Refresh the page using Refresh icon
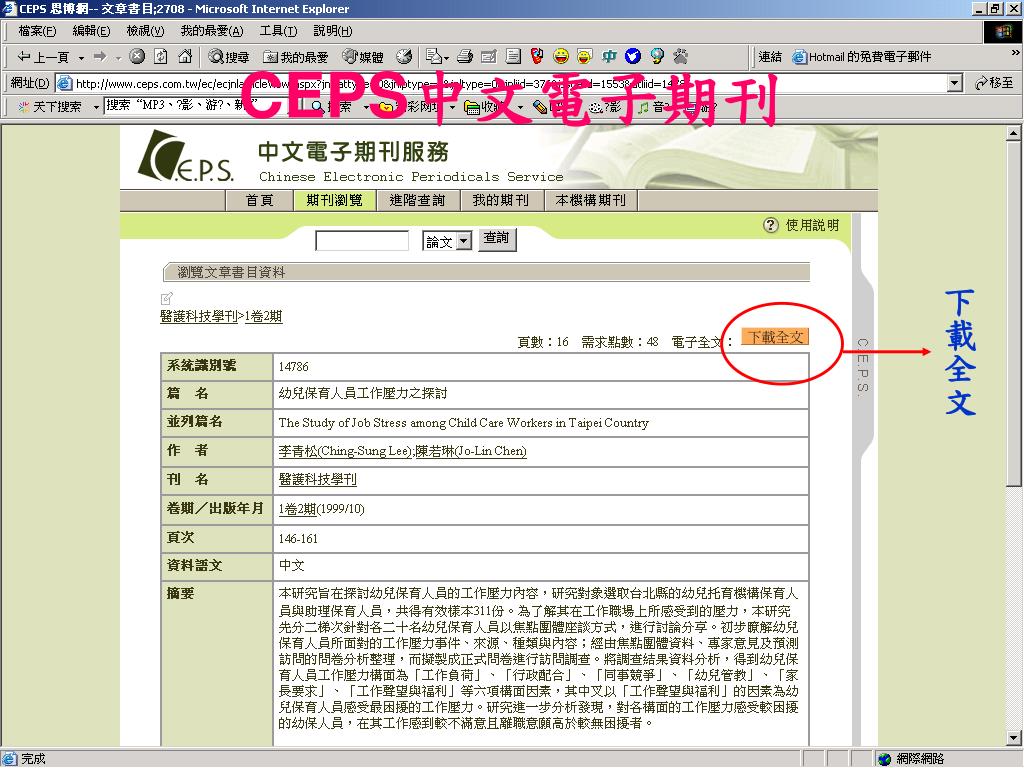Image resolution: width=1024 pixels, height=768 pixels. click(x=161, y=57)
